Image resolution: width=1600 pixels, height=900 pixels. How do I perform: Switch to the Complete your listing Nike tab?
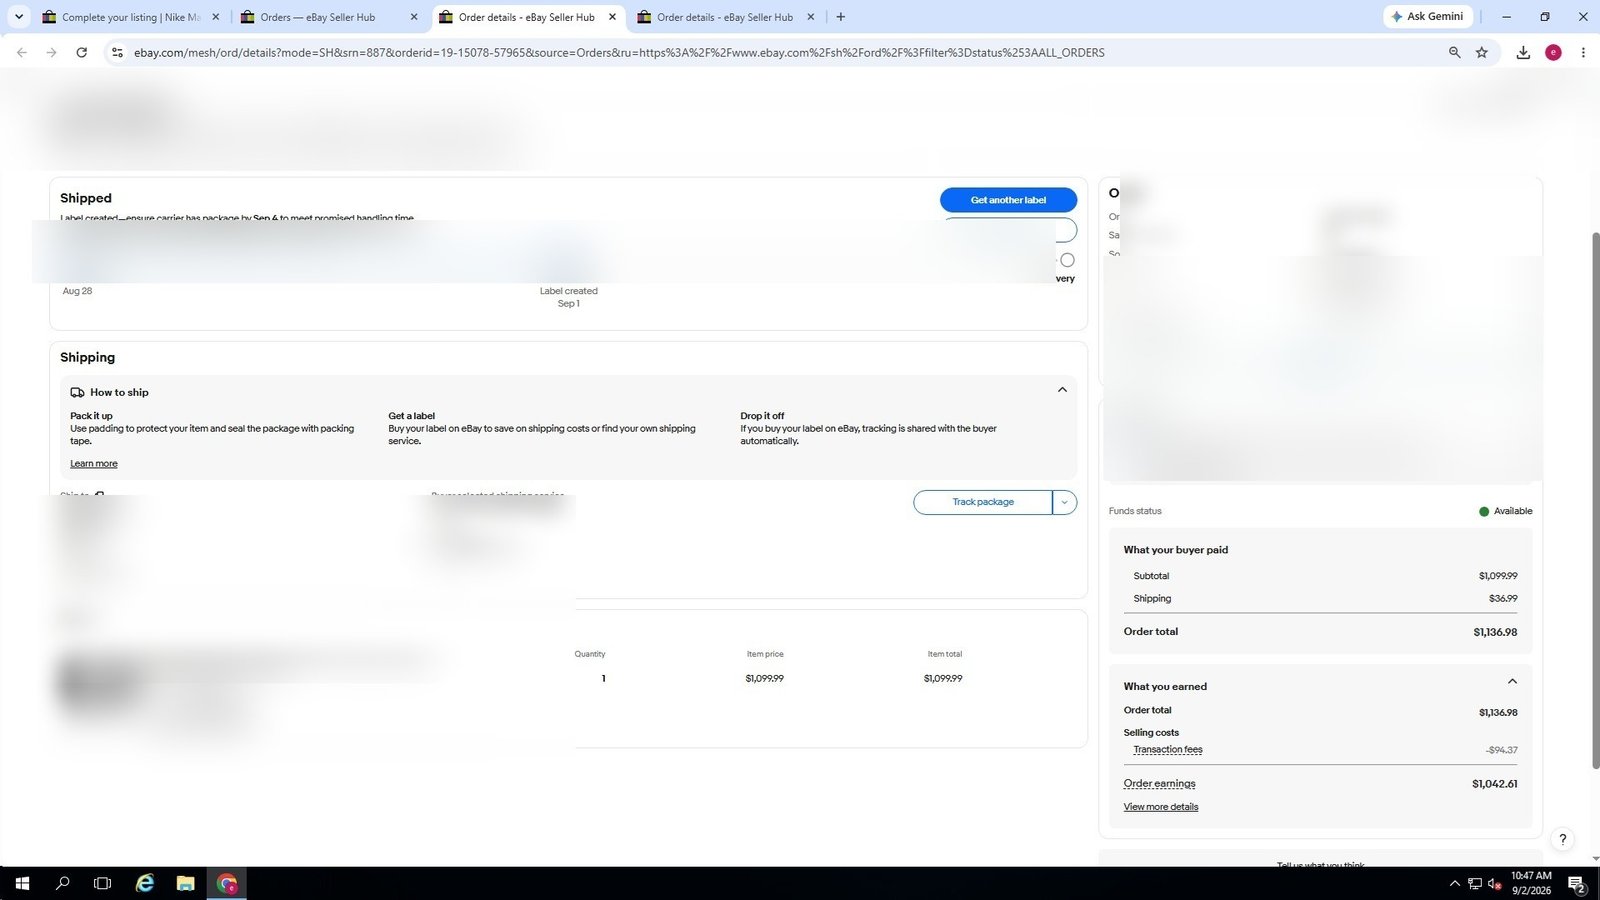click(x=130, y=17)
